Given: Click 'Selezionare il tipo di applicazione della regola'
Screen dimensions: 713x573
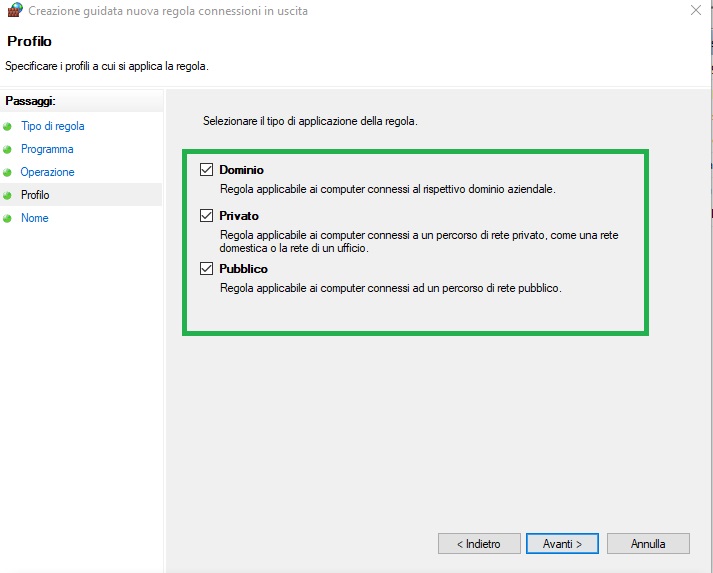Looking at the screenshot, I should coord(310,121).
